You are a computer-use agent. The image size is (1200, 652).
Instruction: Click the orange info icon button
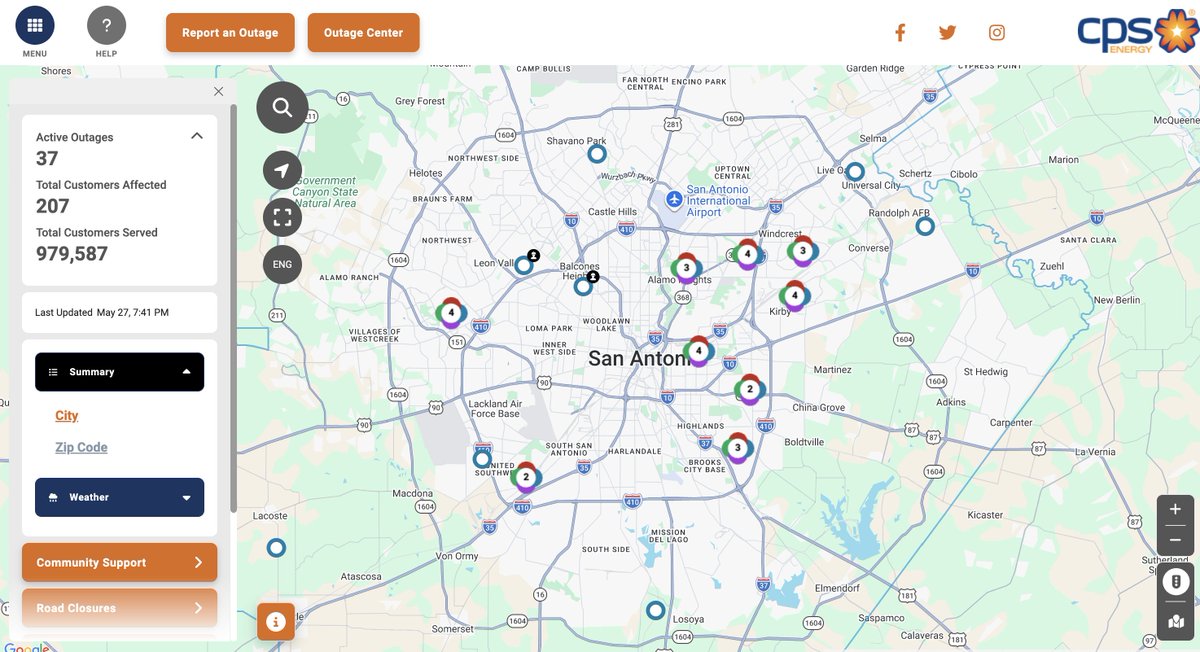point(276,621)
